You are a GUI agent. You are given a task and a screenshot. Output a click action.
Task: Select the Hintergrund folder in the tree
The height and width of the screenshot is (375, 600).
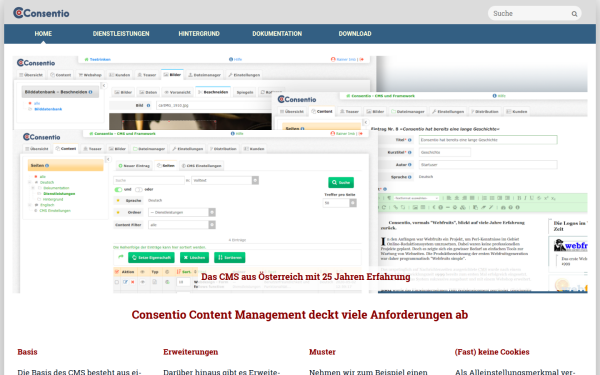53,199
